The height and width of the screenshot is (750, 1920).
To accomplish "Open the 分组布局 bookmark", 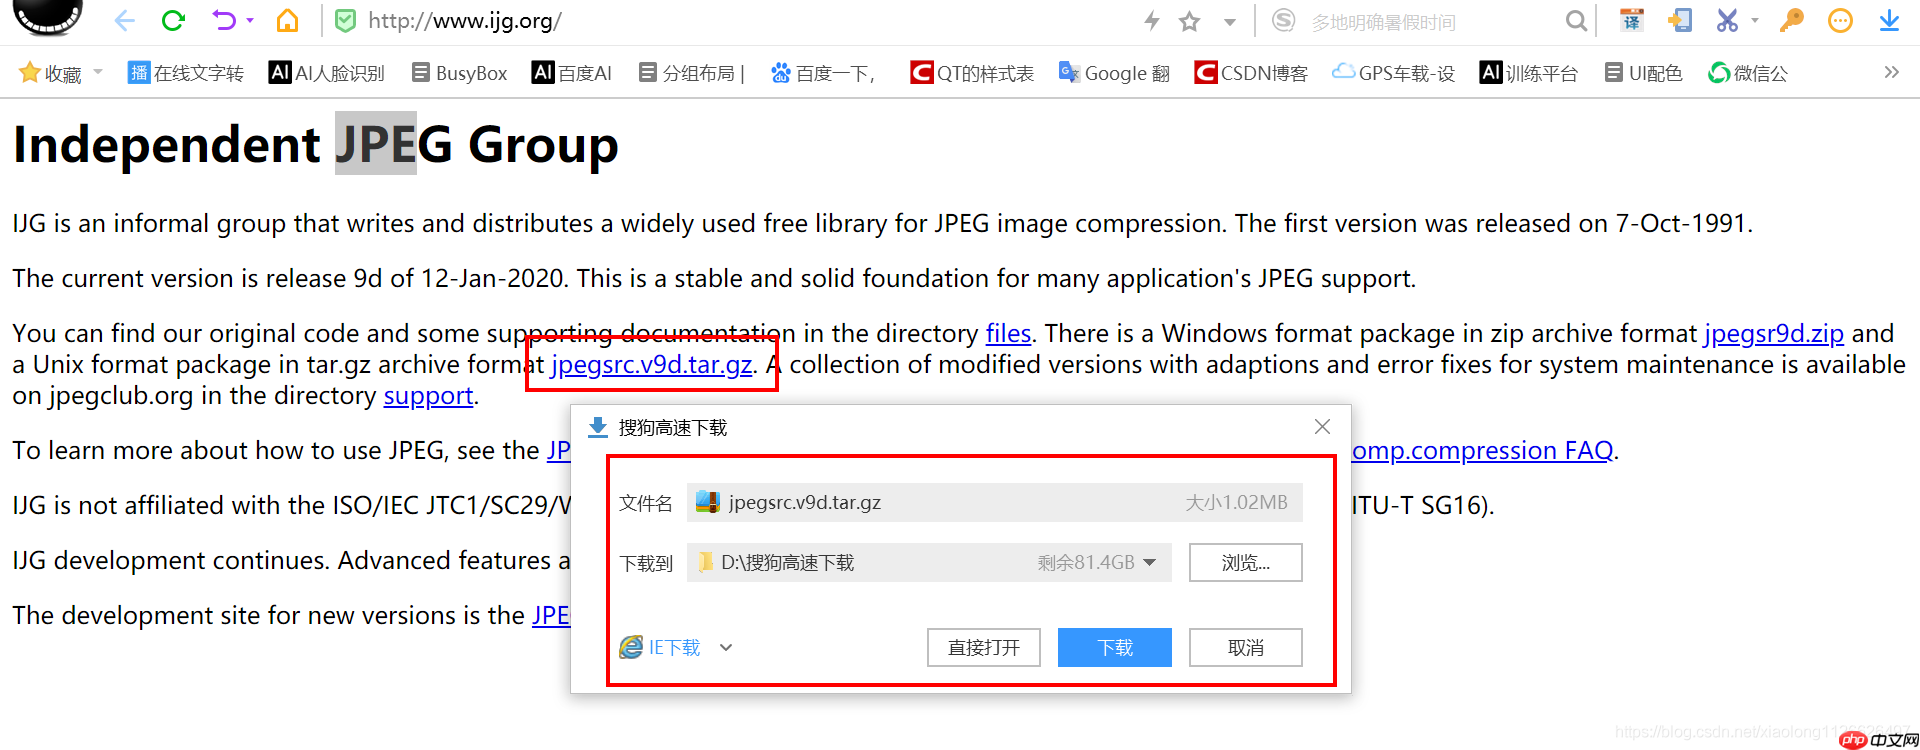I will tap(692, 73).
